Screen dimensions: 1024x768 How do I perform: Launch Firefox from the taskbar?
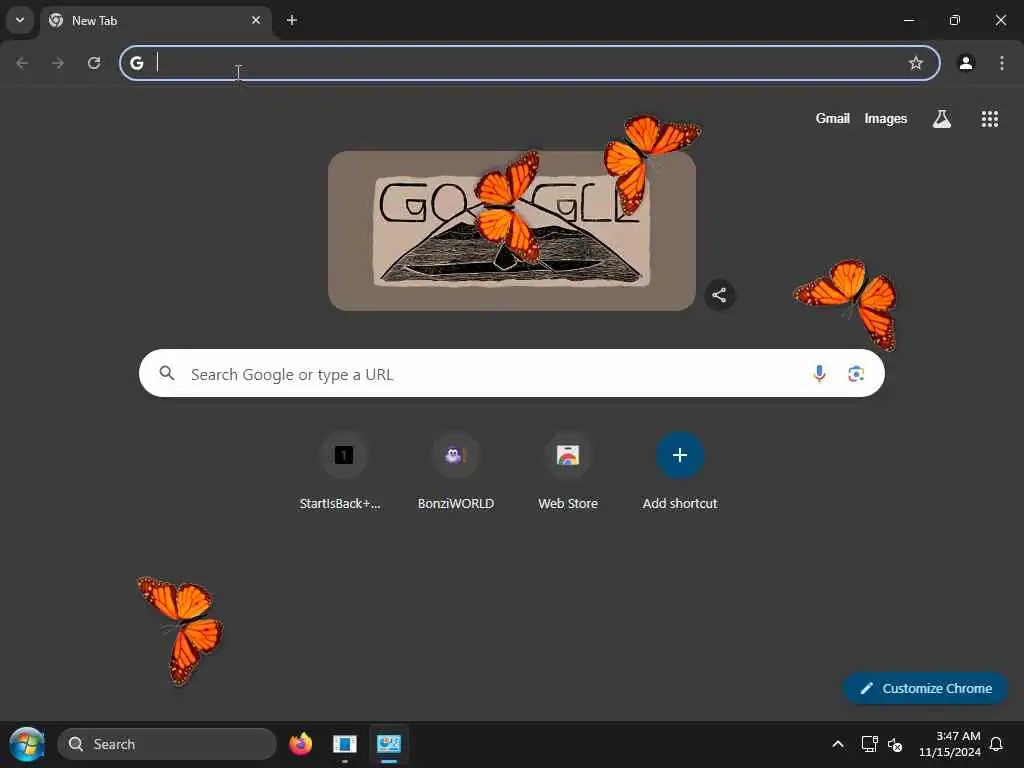point(300,744)
